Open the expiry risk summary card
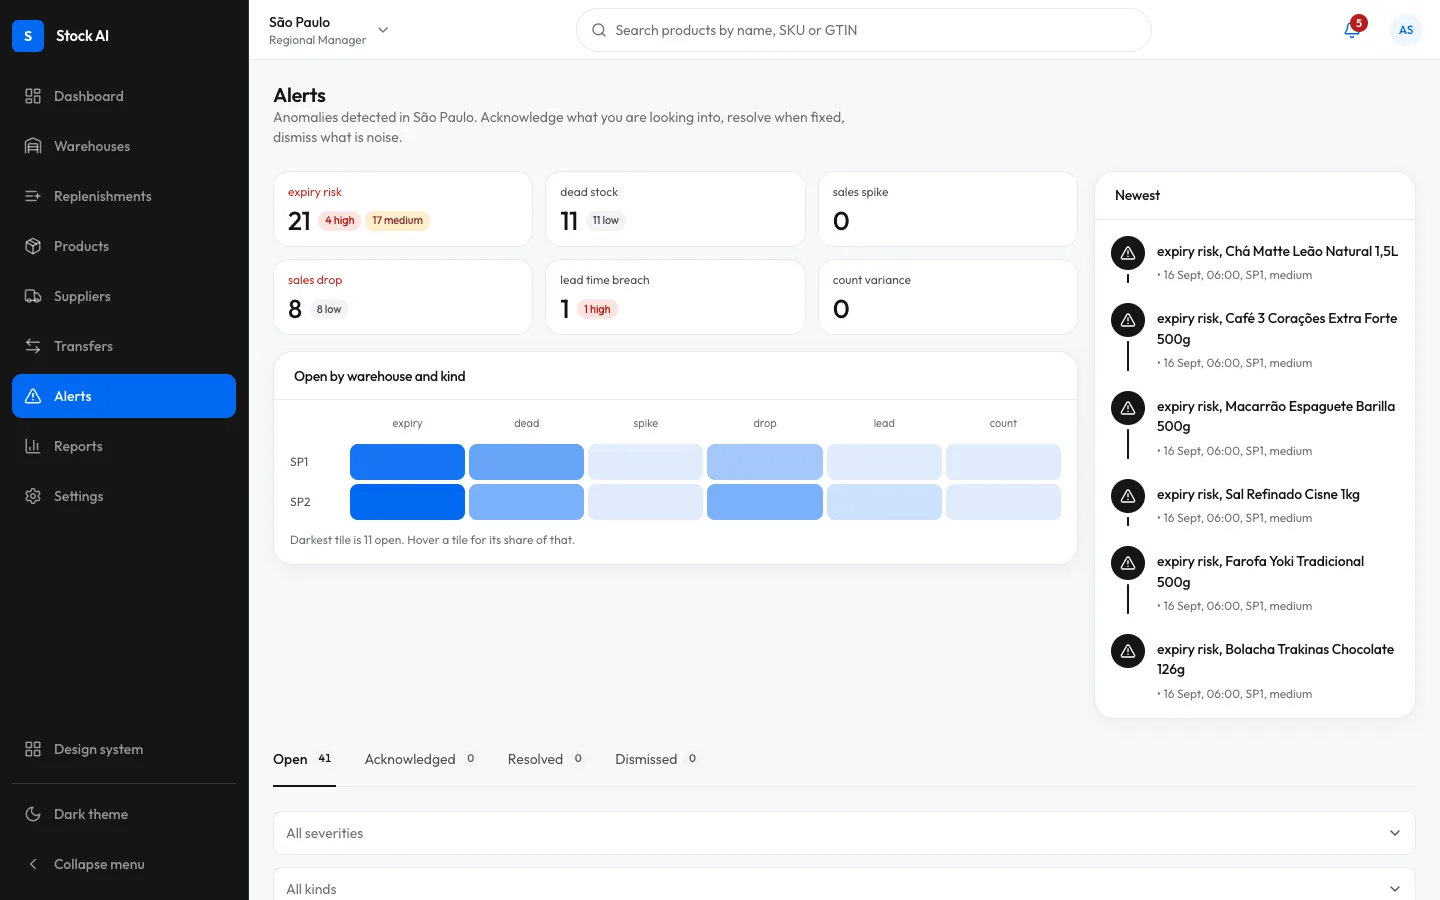 (x=403, y=209)
